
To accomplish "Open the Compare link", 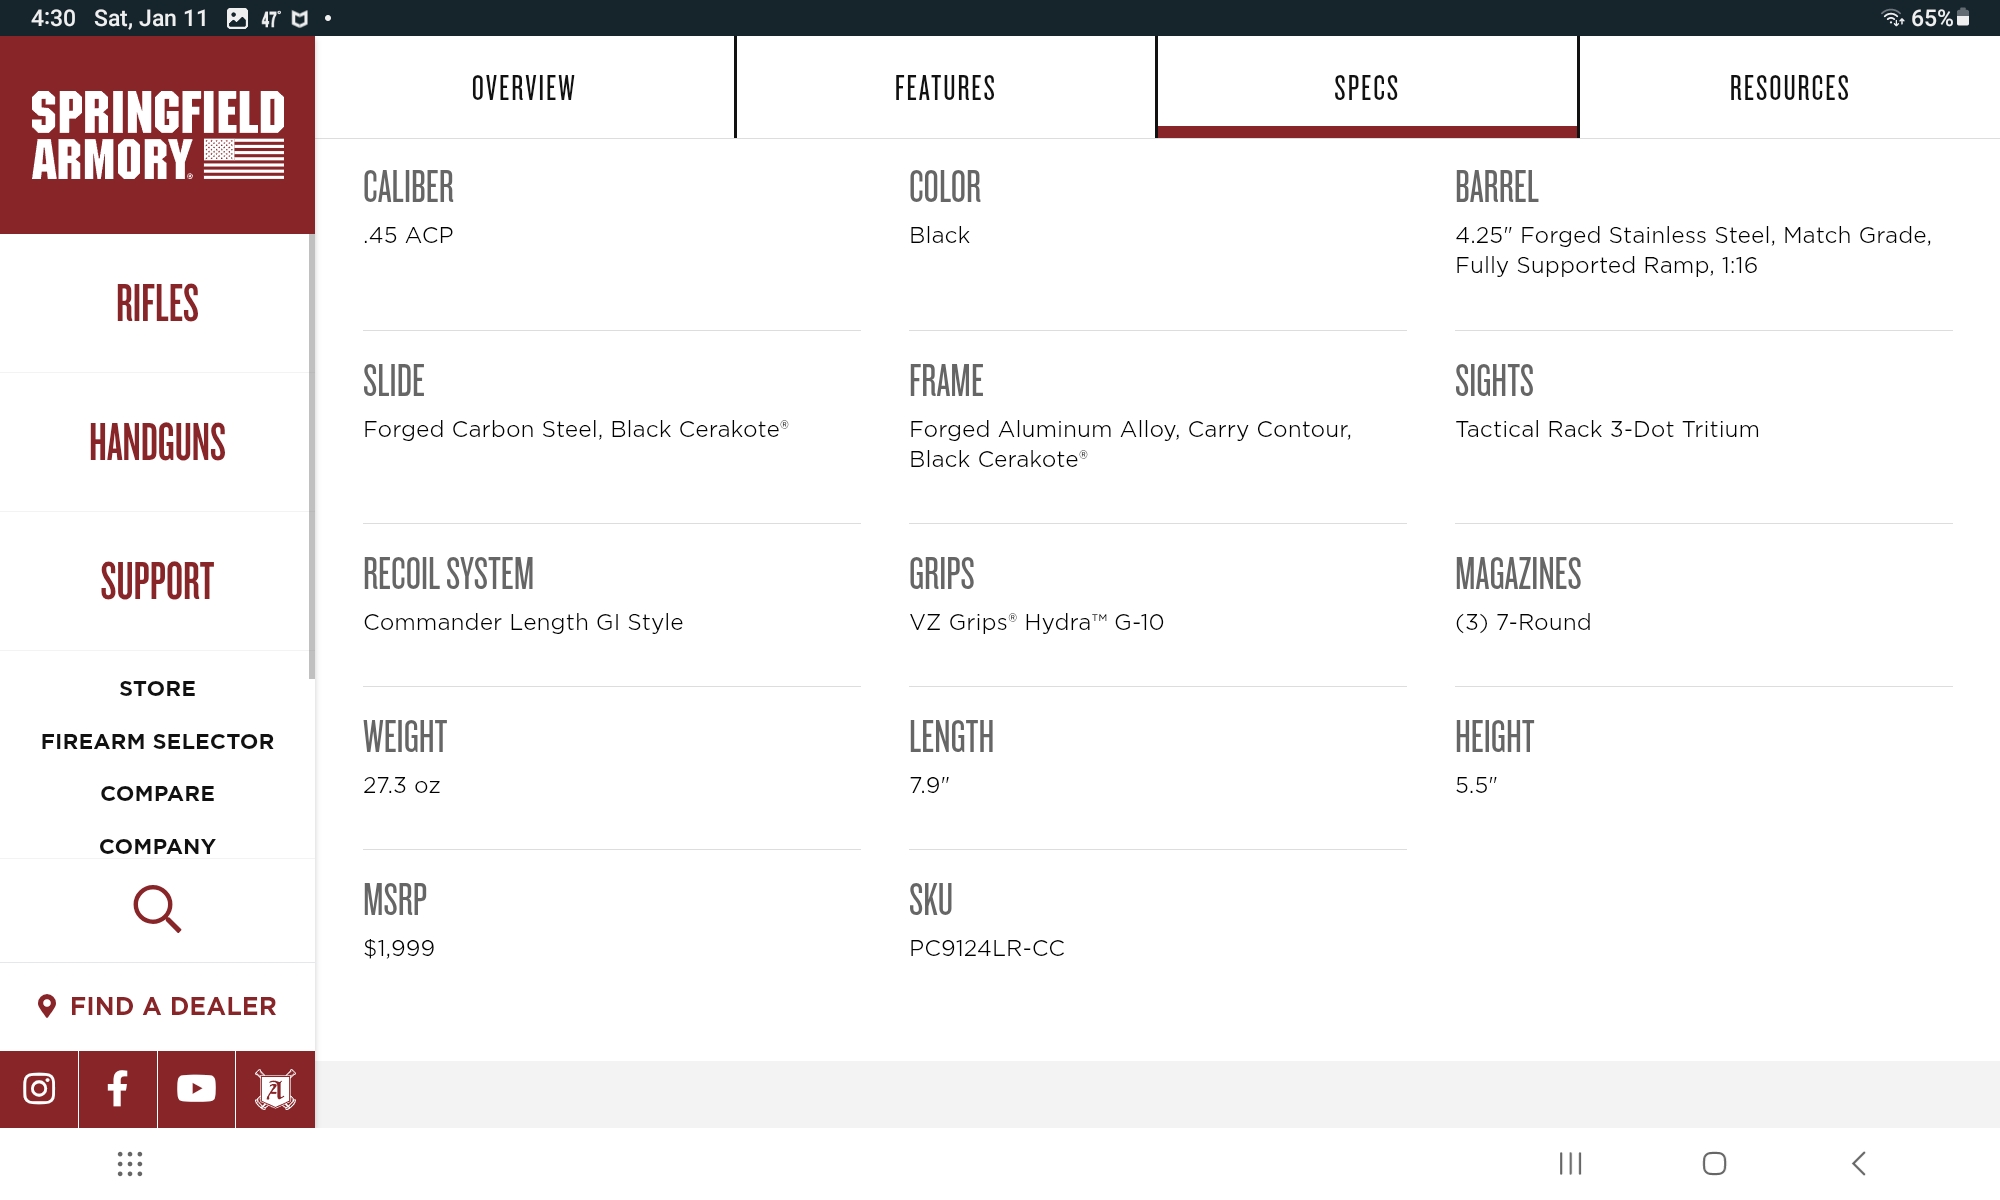I will coord(157,793).
